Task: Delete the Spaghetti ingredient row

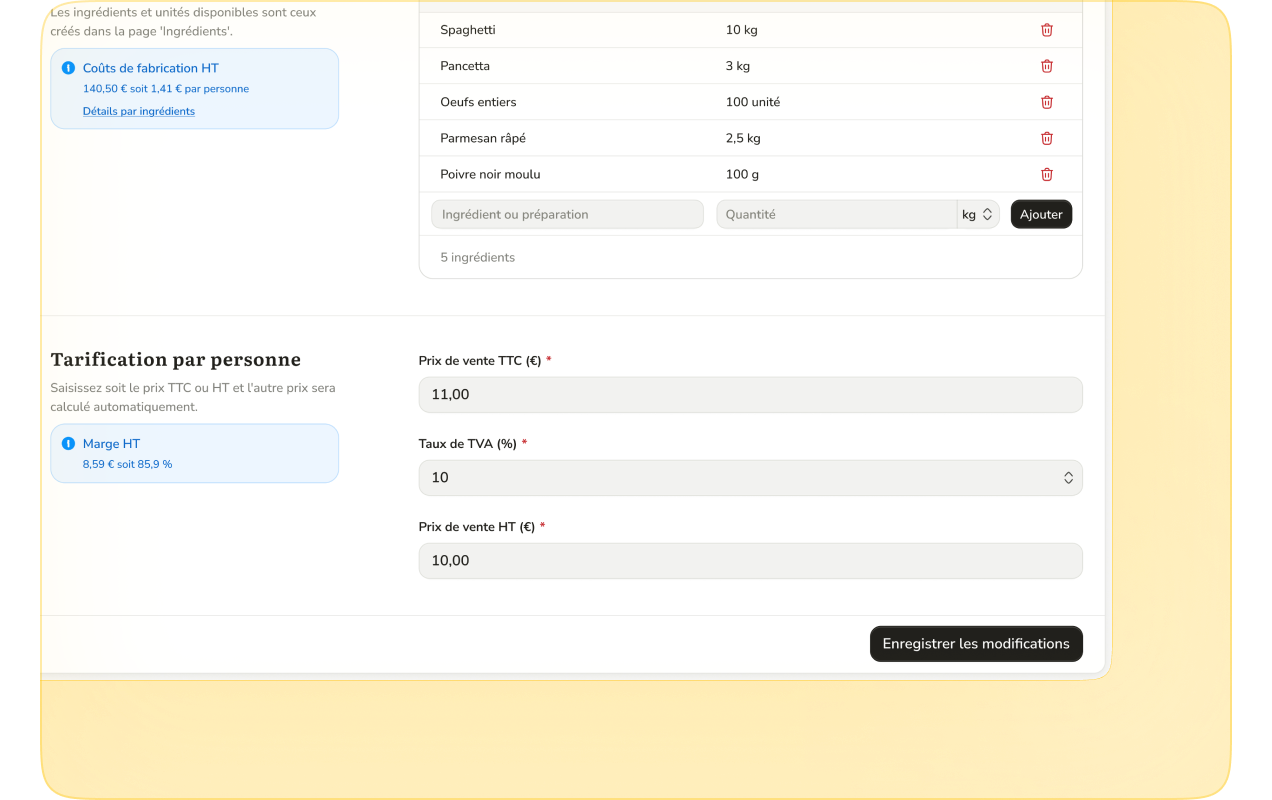Action: (1046, 30)
